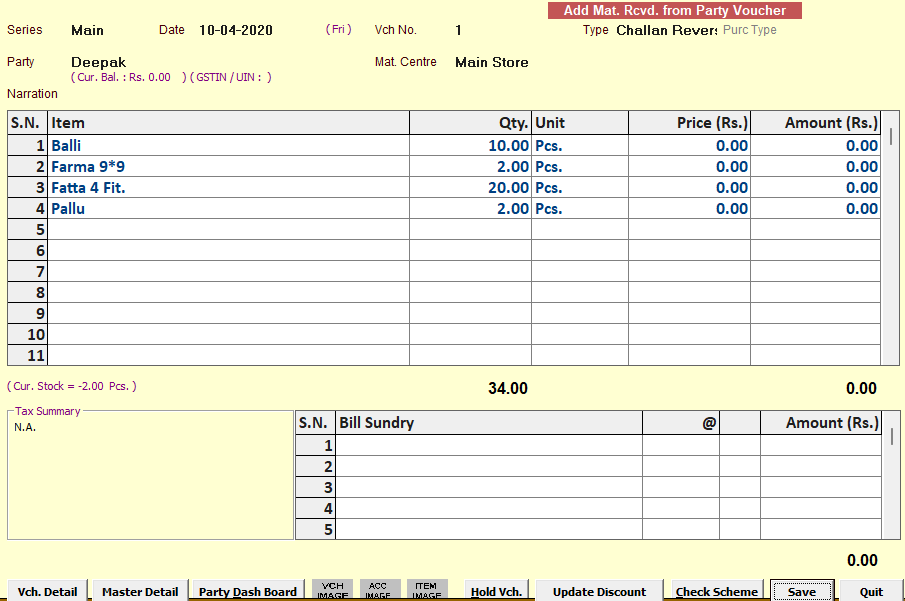
Task: Open Vch. Detail
Action: click(48, 591)
